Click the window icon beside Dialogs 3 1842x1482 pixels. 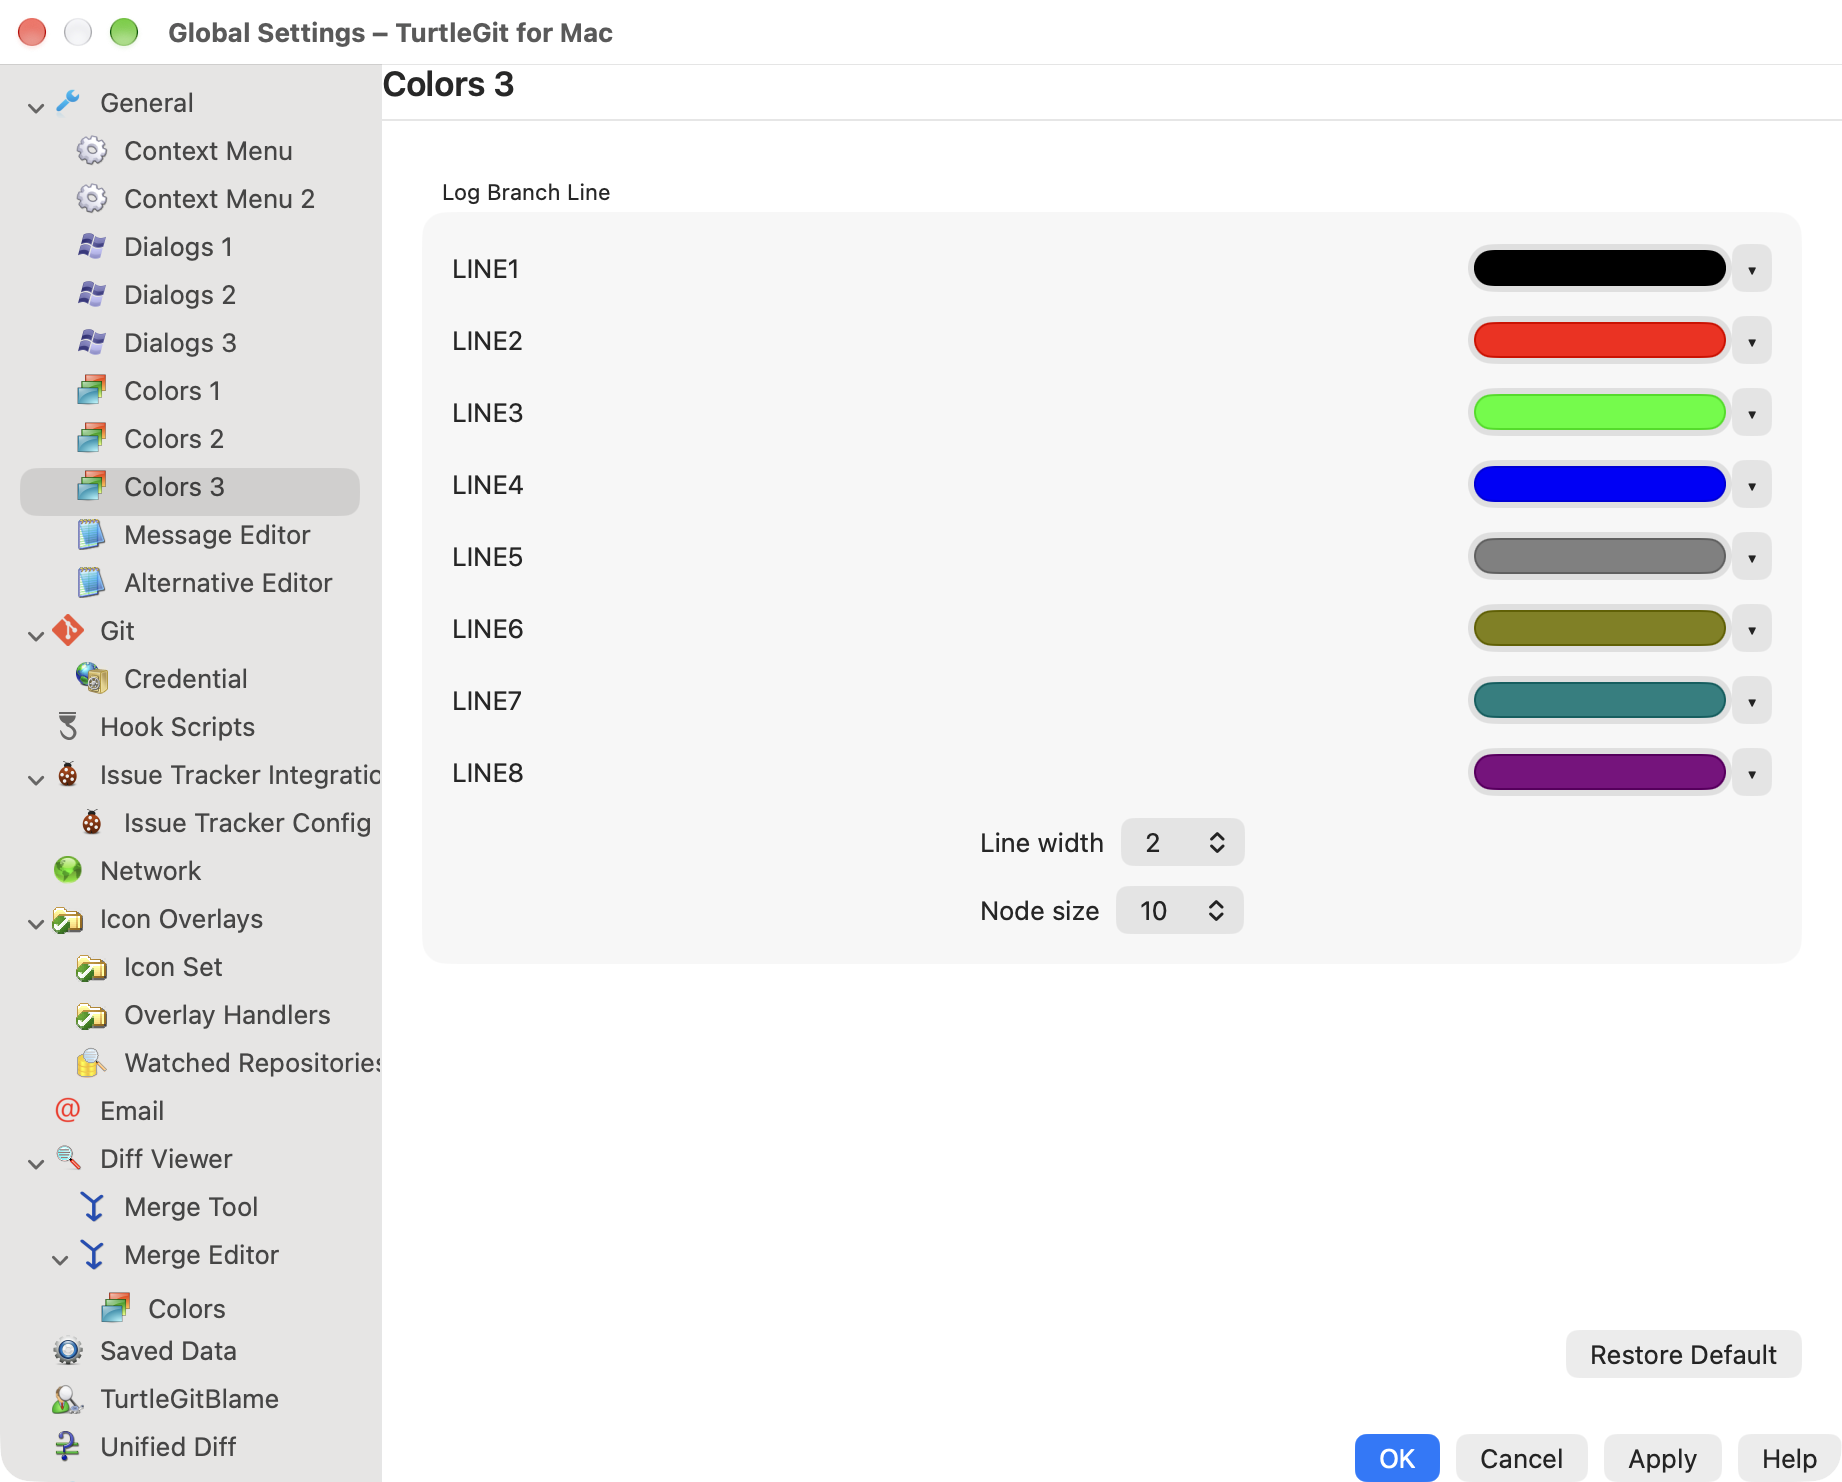(x=92, y=342)
